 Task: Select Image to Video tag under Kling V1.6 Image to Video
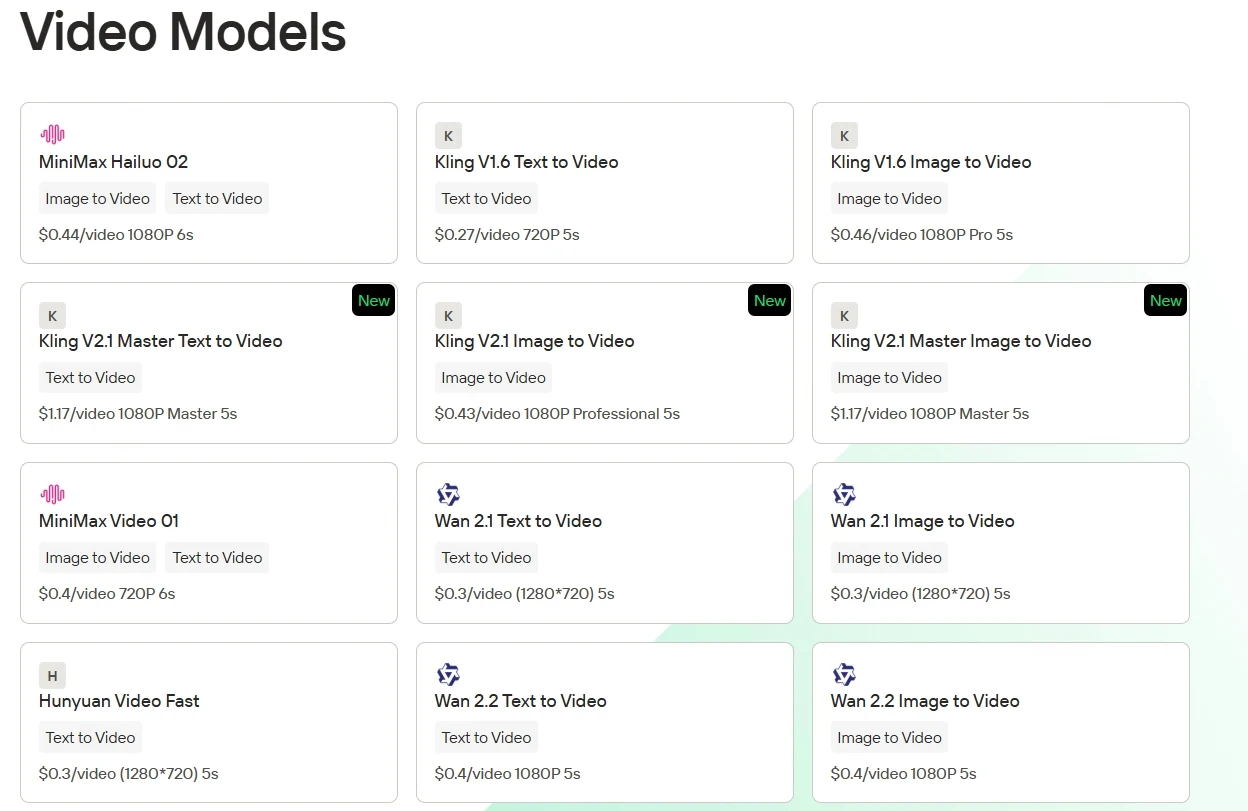click(x=889, y=198)
